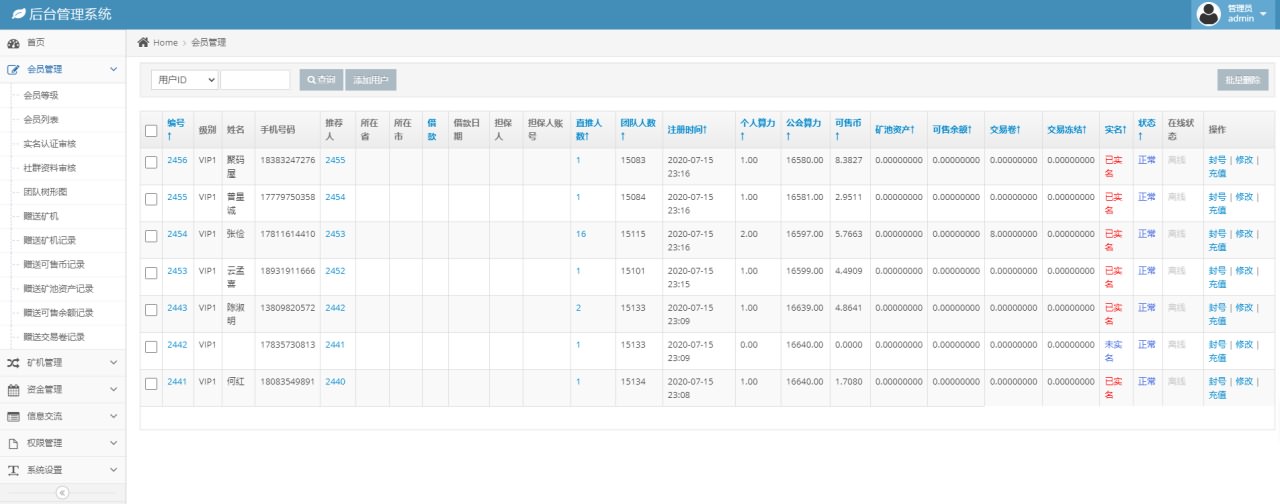Click 正常 status for member 2443

tap(1147, 308)
